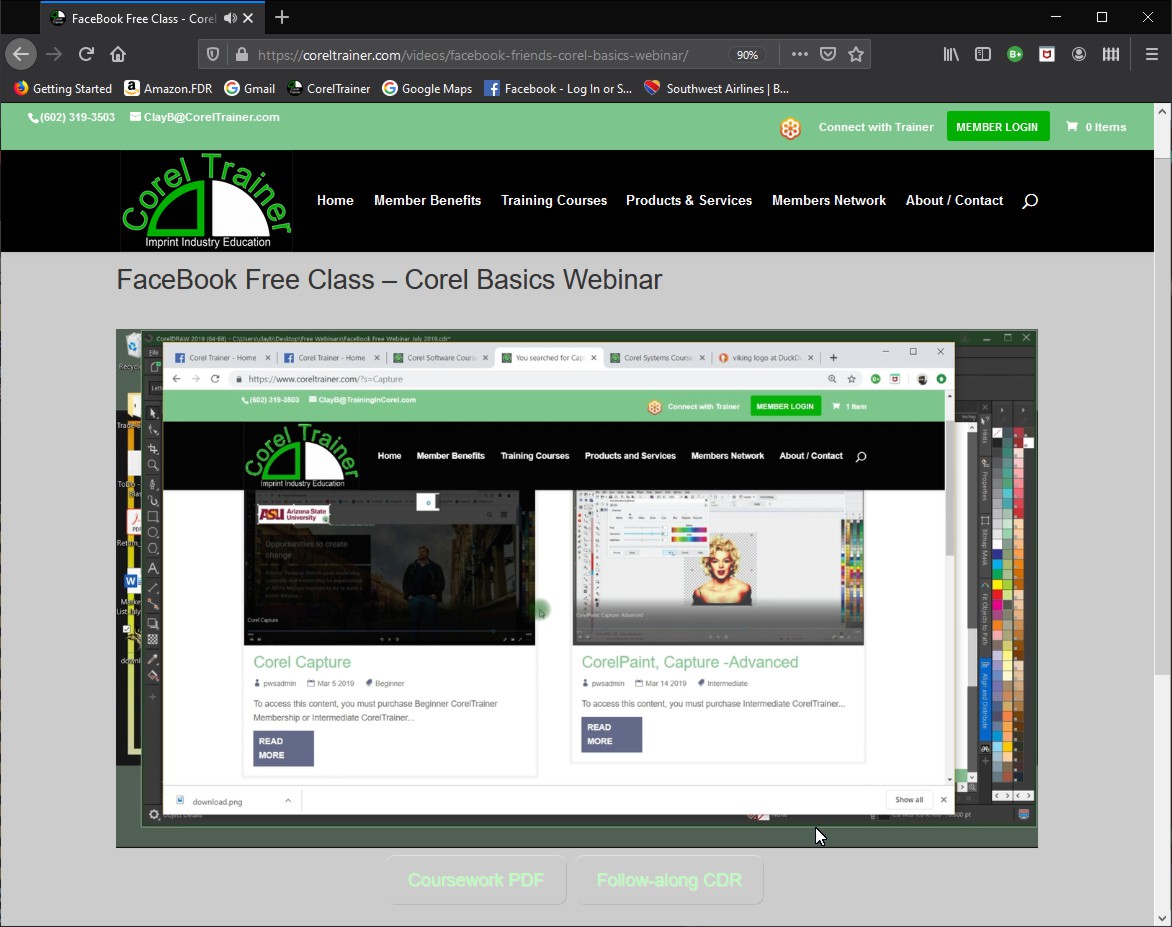This screenshot has height=927, width=1172.
Task: Open the Products & Services menu
Action: [x=689, y=200]
